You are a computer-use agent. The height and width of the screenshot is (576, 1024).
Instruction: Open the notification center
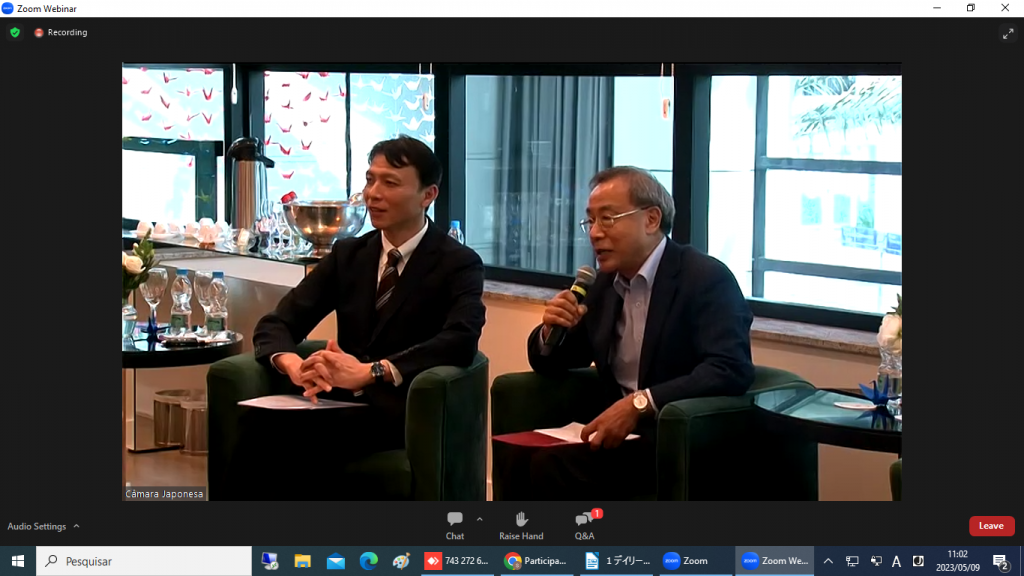pos(1000,561)
